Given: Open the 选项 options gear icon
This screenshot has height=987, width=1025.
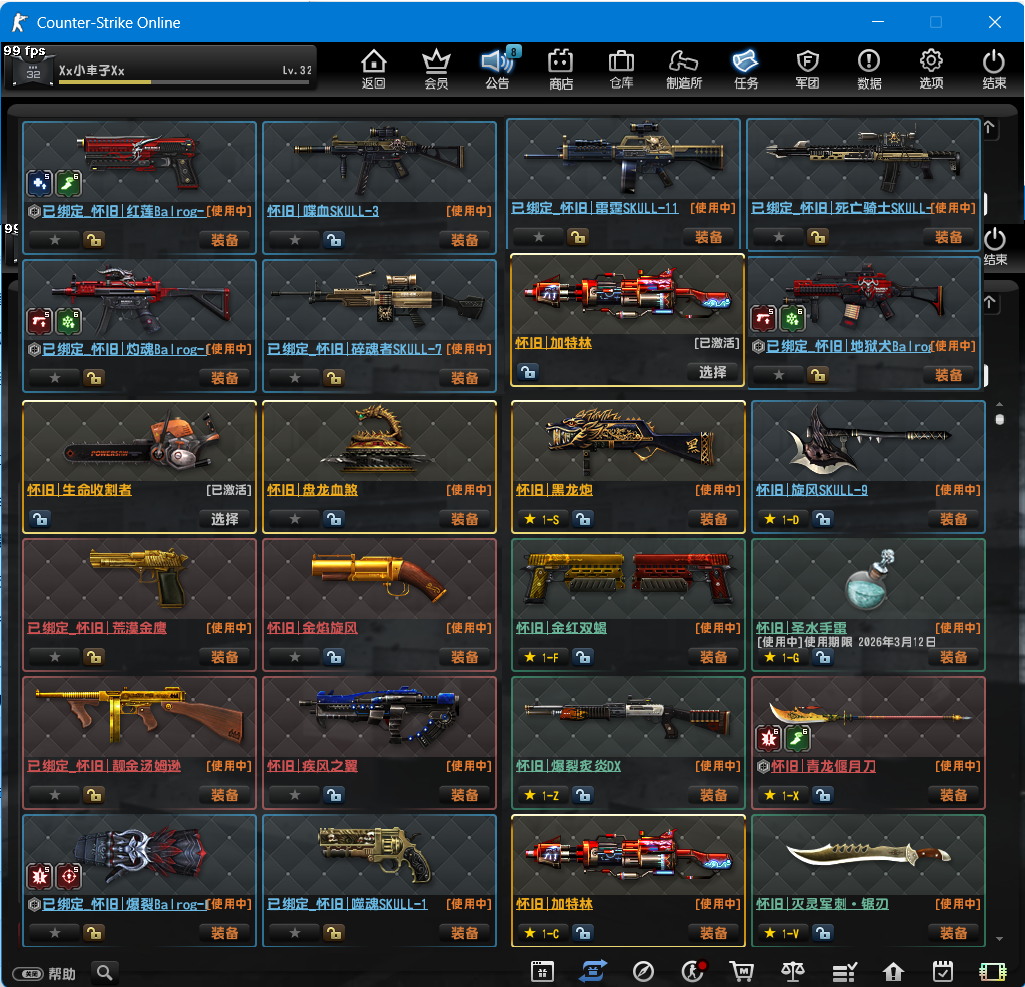Looking at the screenshot, I should (931, 69).
